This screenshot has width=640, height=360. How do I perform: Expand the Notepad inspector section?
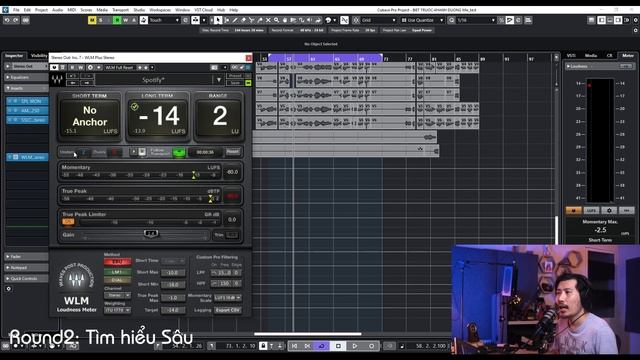[x=27, y=268]
